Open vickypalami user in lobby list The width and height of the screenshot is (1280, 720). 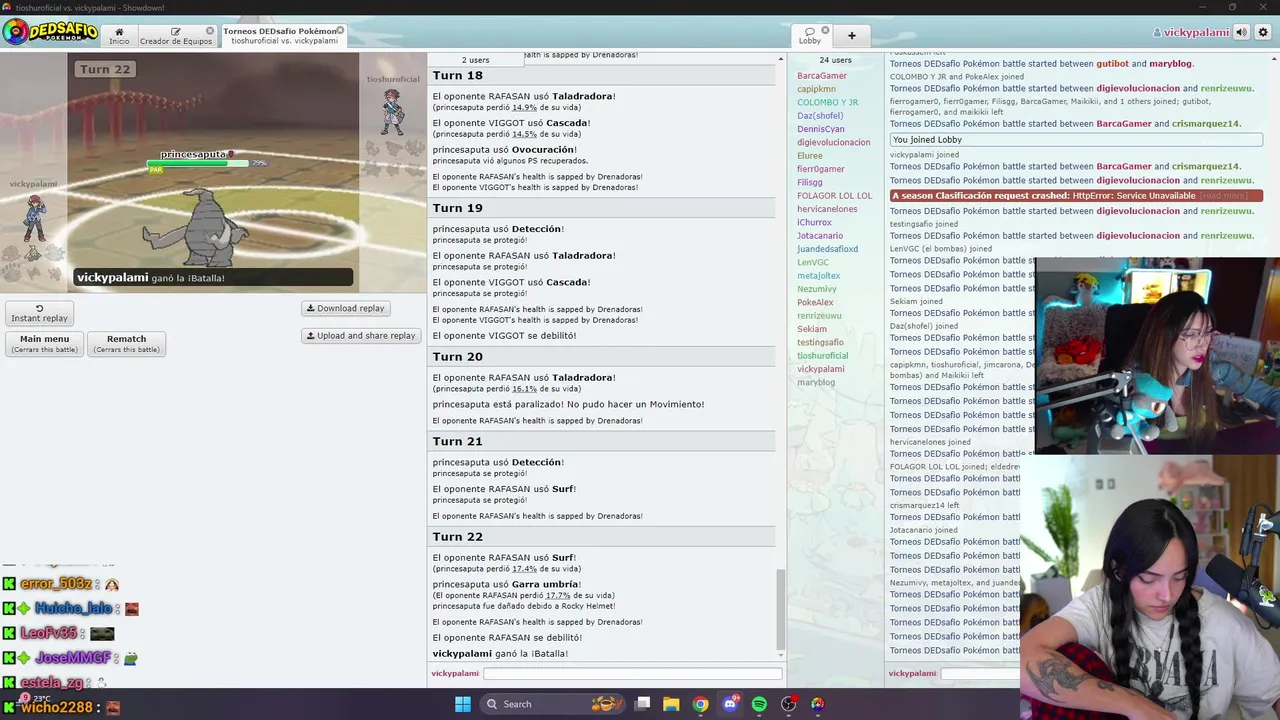pos(821,369)
